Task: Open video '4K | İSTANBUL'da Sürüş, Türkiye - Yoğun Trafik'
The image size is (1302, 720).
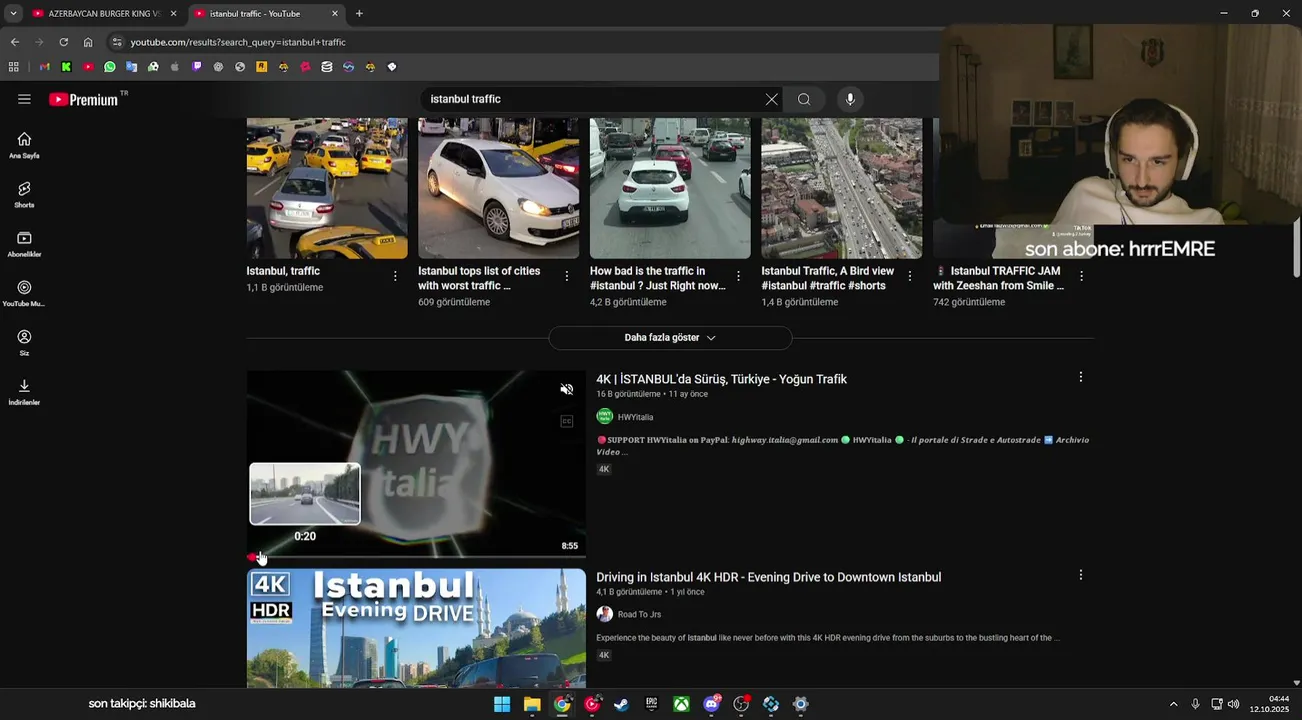Action: pos(721,379)
